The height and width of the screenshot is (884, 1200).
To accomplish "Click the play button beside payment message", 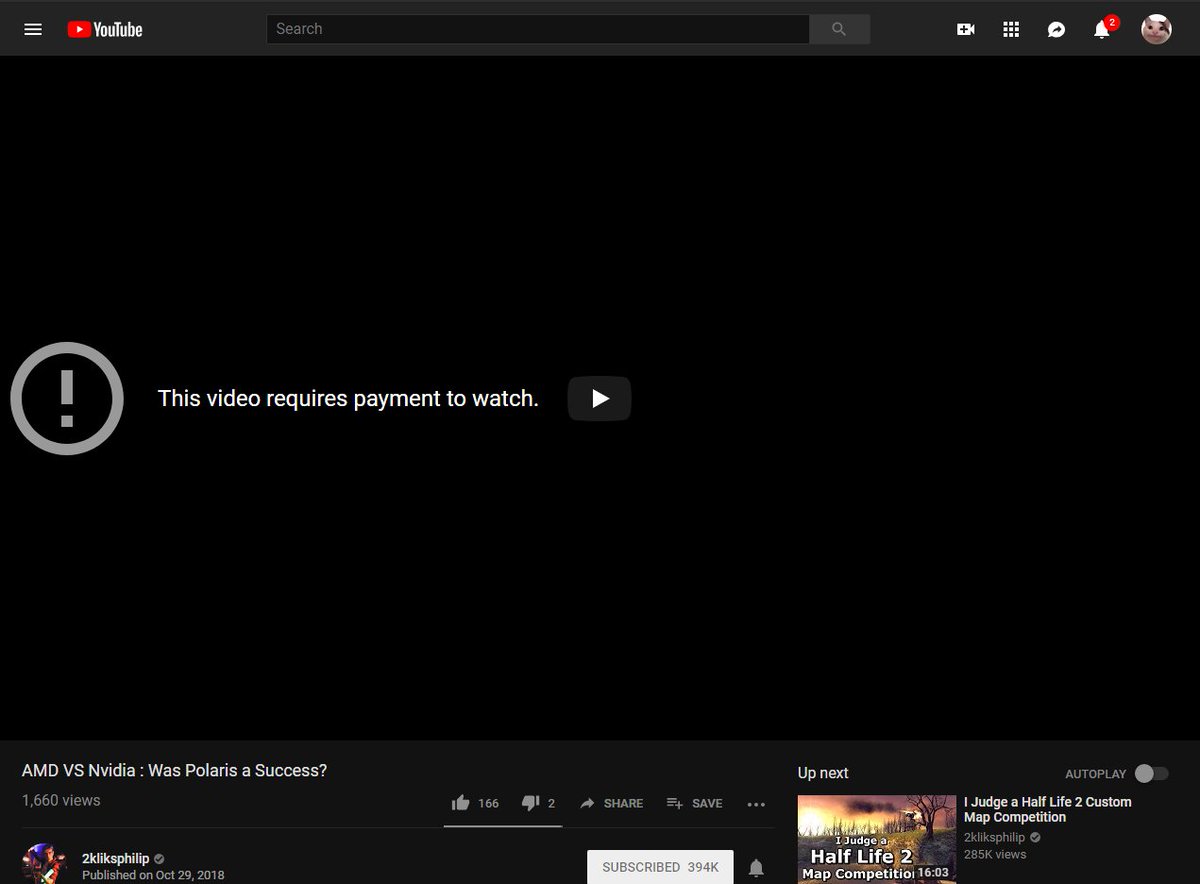I will point(599,398).
